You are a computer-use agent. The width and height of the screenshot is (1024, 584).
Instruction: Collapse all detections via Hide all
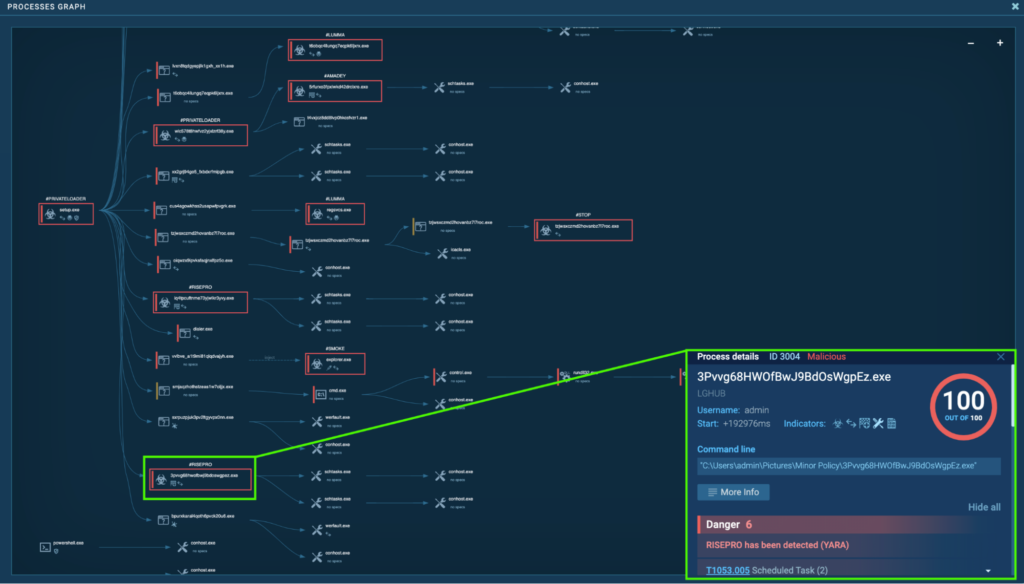tap(983, 507)
